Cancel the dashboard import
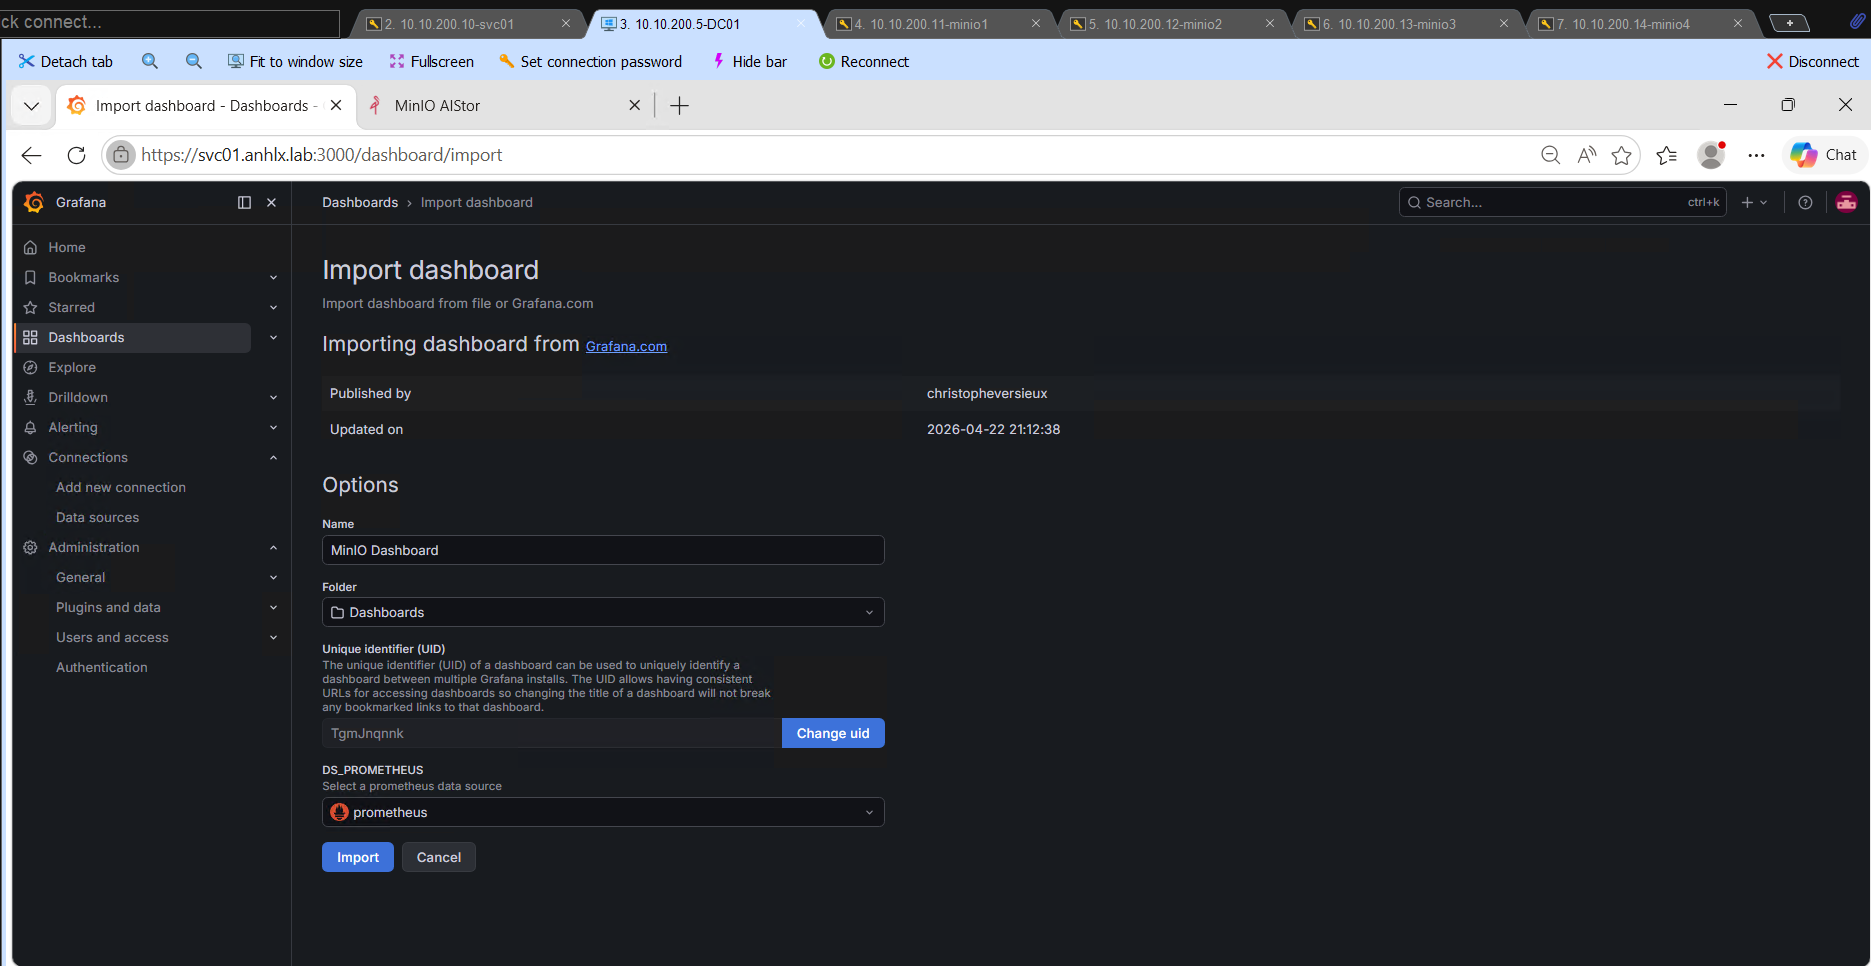1871x966 pixels. [x=439, y=857]
